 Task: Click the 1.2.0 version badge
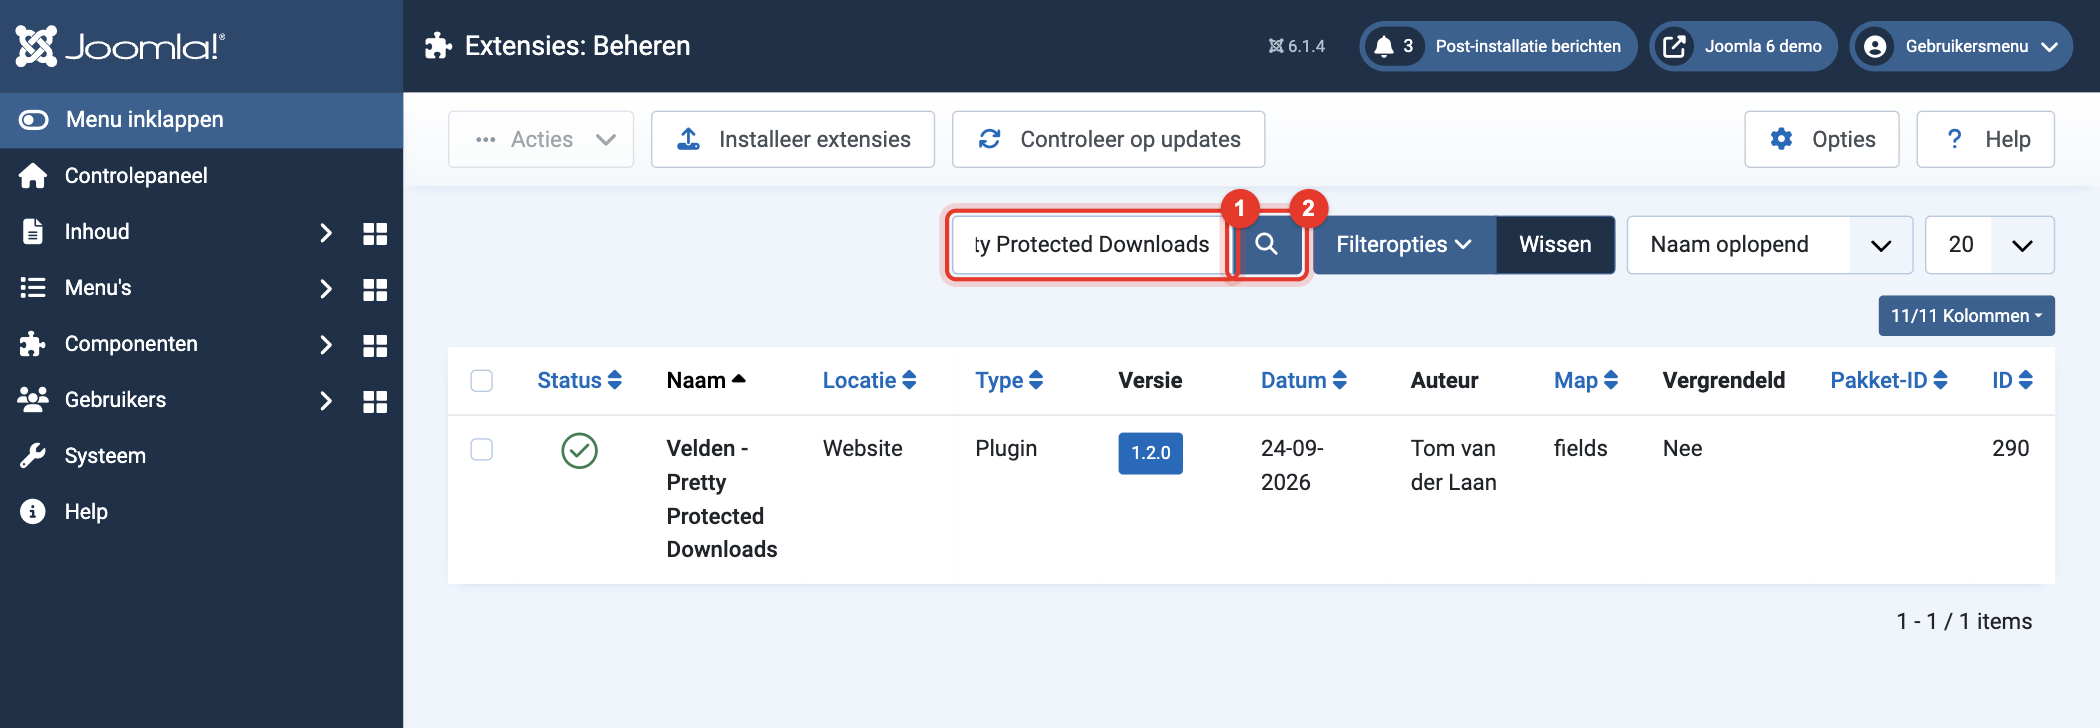(1150, 453)
